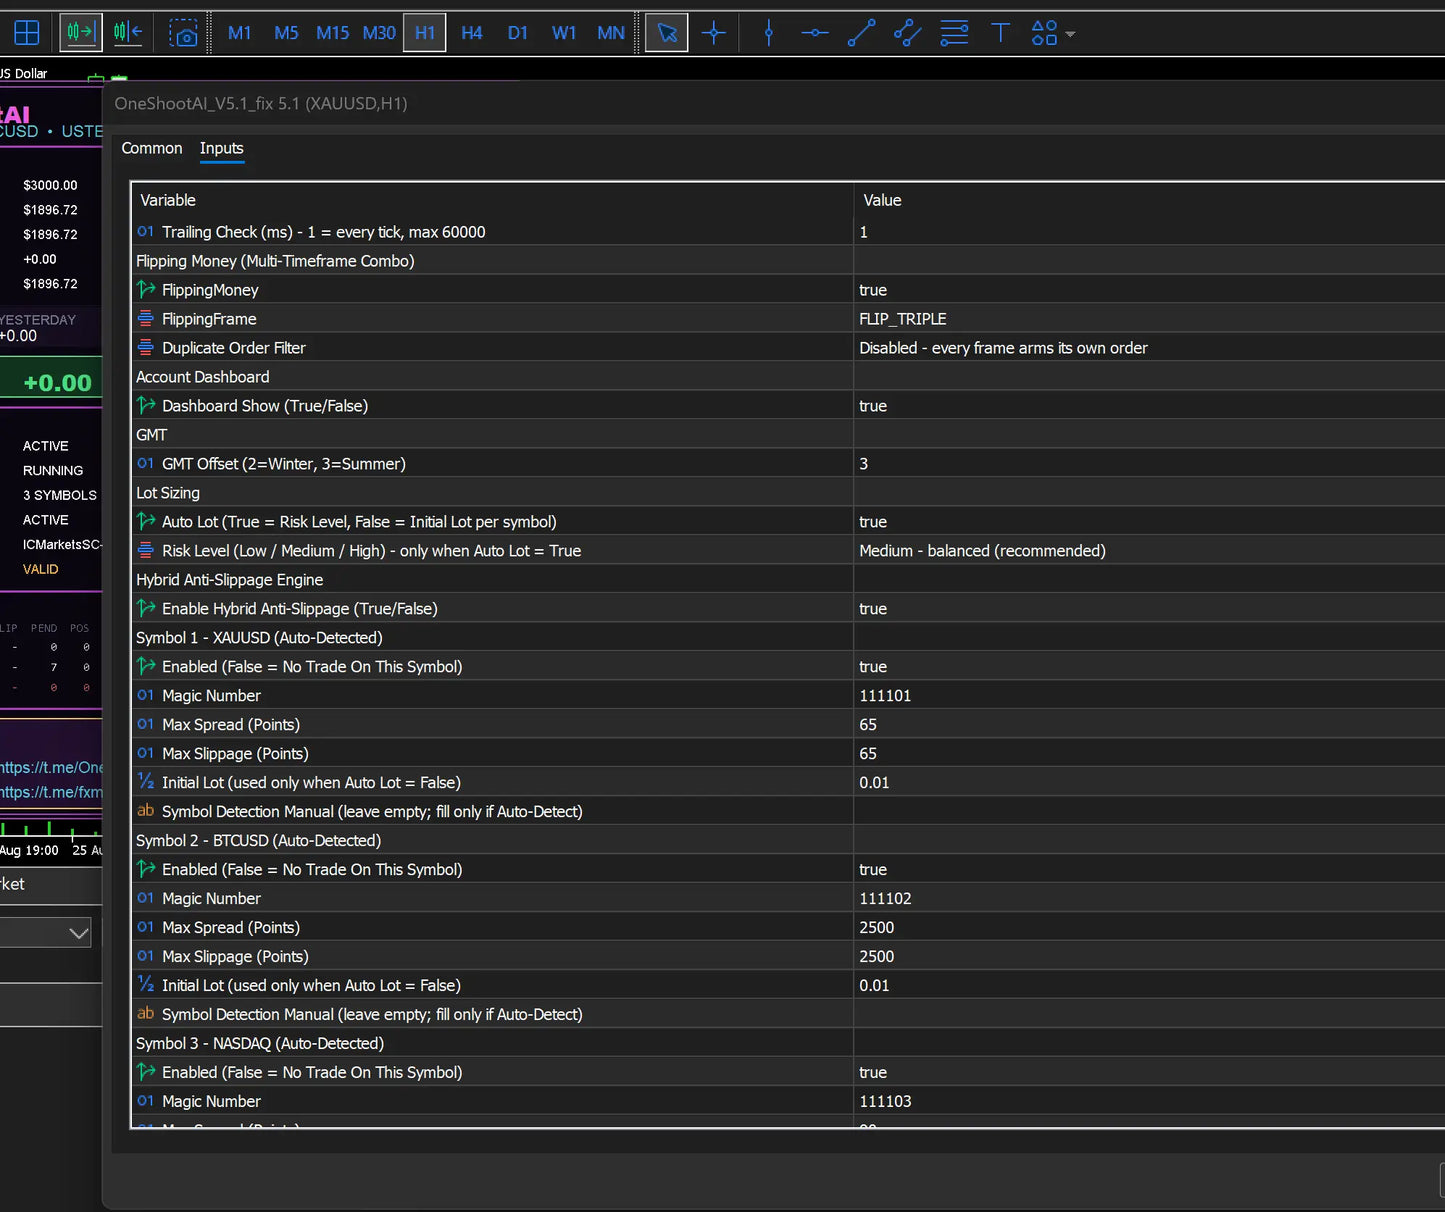
Task: Select the trendline drawing tool
Action: click(x=861, y=33)
